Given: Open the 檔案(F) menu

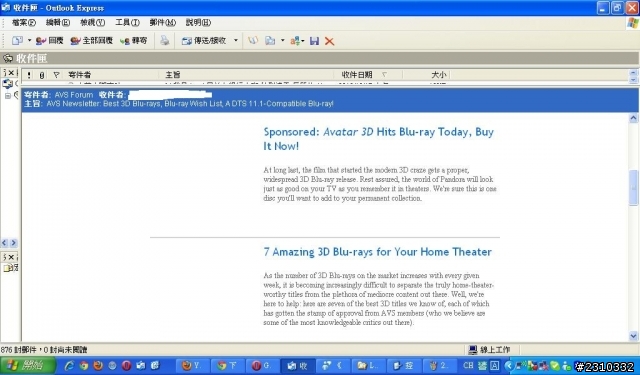Looking at the screenshot, I should 24,22.
